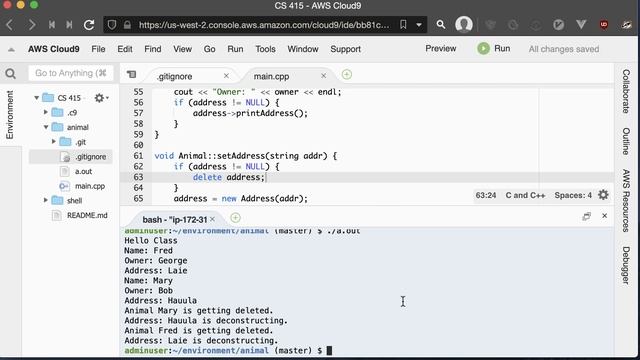This screenshot has height=360, width=640.
Task: Open the Collaborate side panel
Action: pyautogui.click(x=626, y=91)
